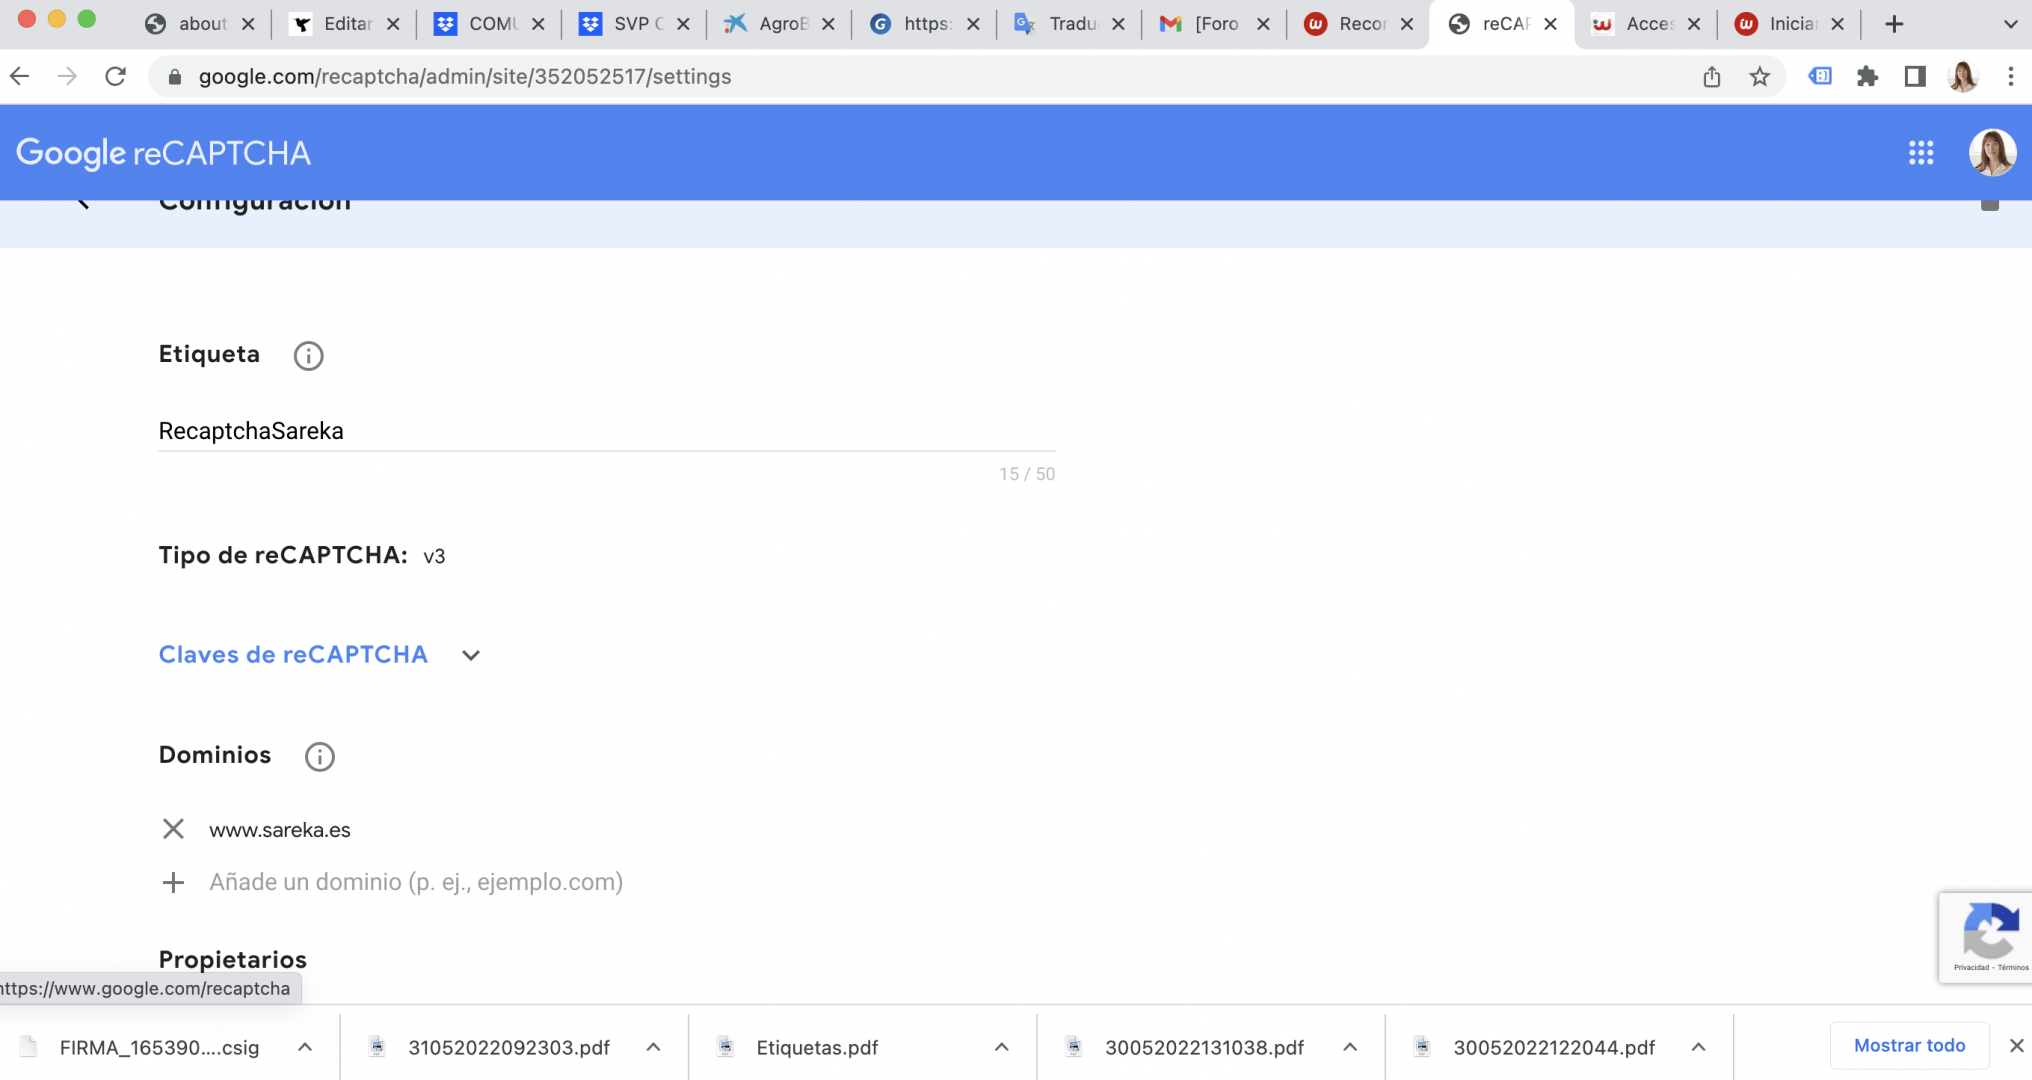Remove domain www.sareka.es

pyautogui.click(x=173, y=829)
